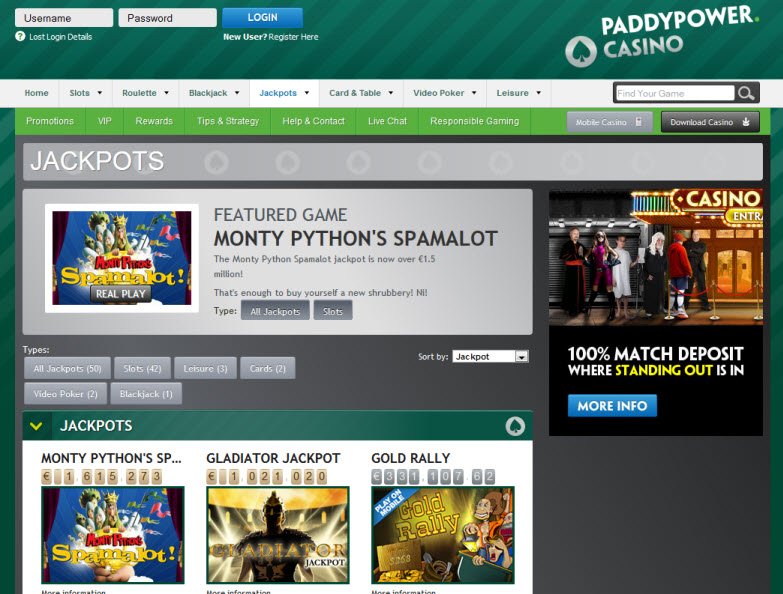Viewport: 783px width, 594px height.
Task: Click the Spamalot jackpot amount €1,615,273
Action: 102,477
